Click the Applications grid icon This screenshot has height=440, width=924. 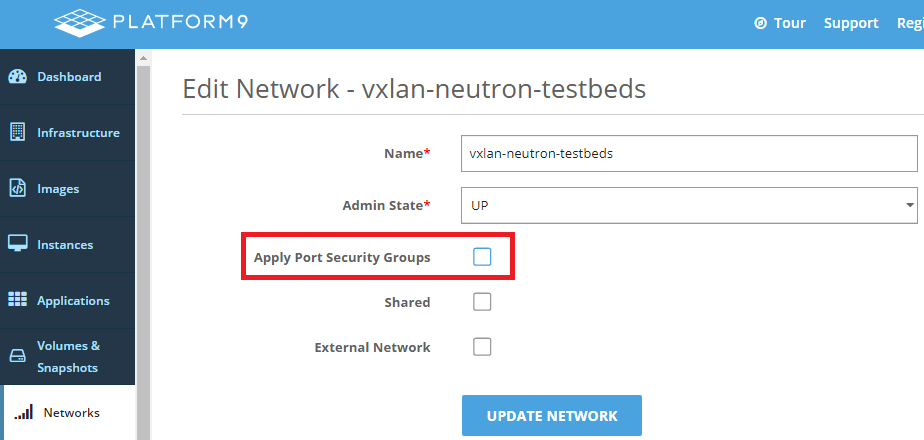(x=17, y=300)
